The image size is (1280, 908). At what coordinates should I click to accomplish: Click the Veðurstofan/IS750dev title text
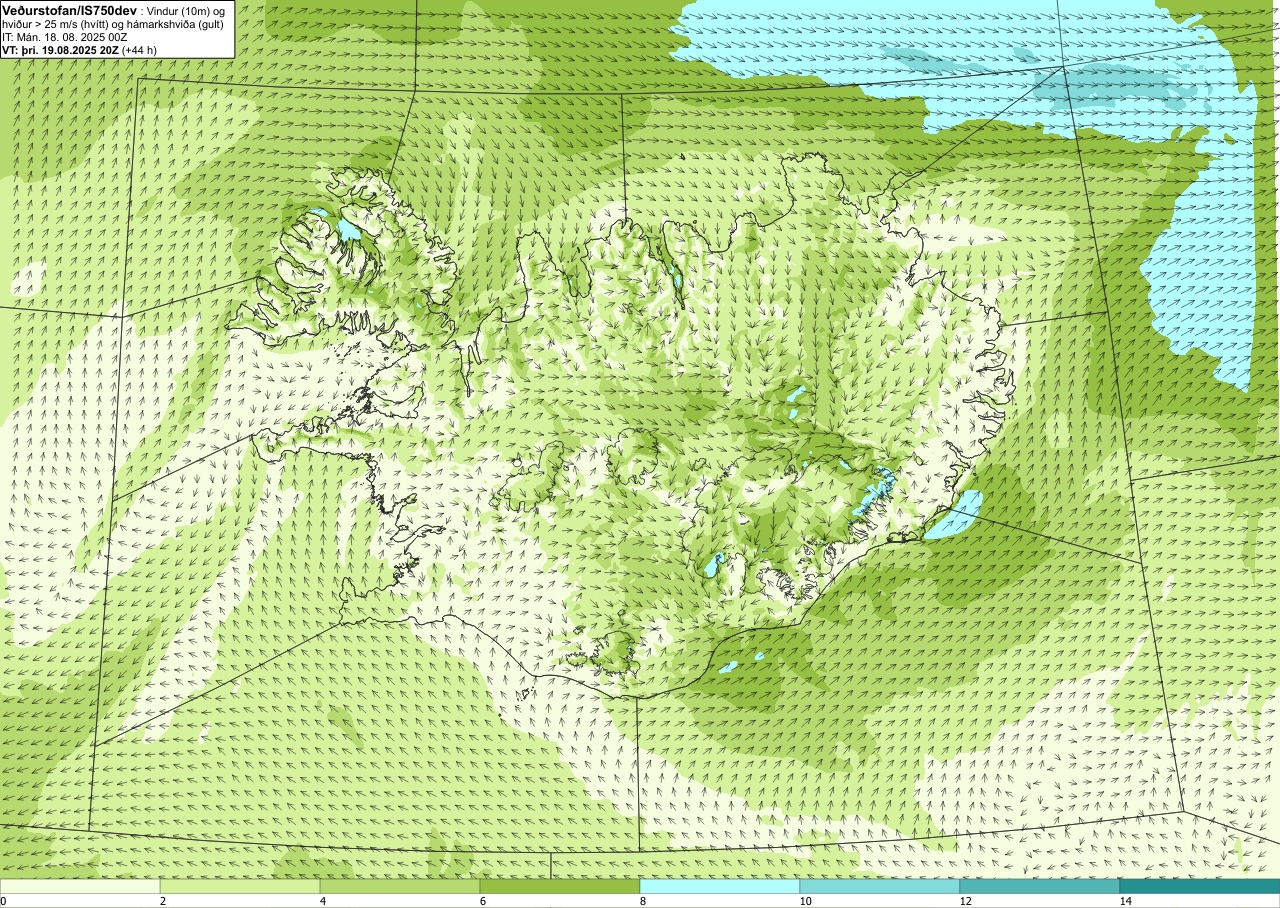point(69,10)
